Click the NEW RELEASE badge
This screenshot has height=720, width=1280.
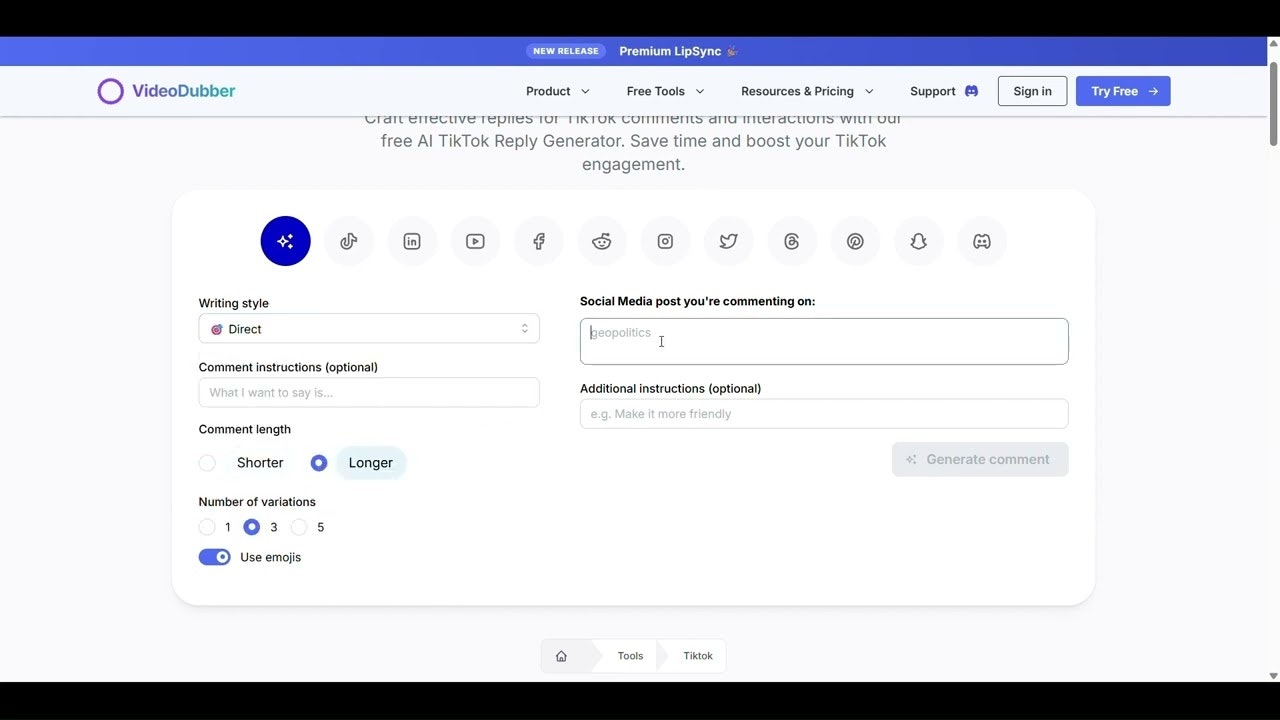[x=566, y=51]
